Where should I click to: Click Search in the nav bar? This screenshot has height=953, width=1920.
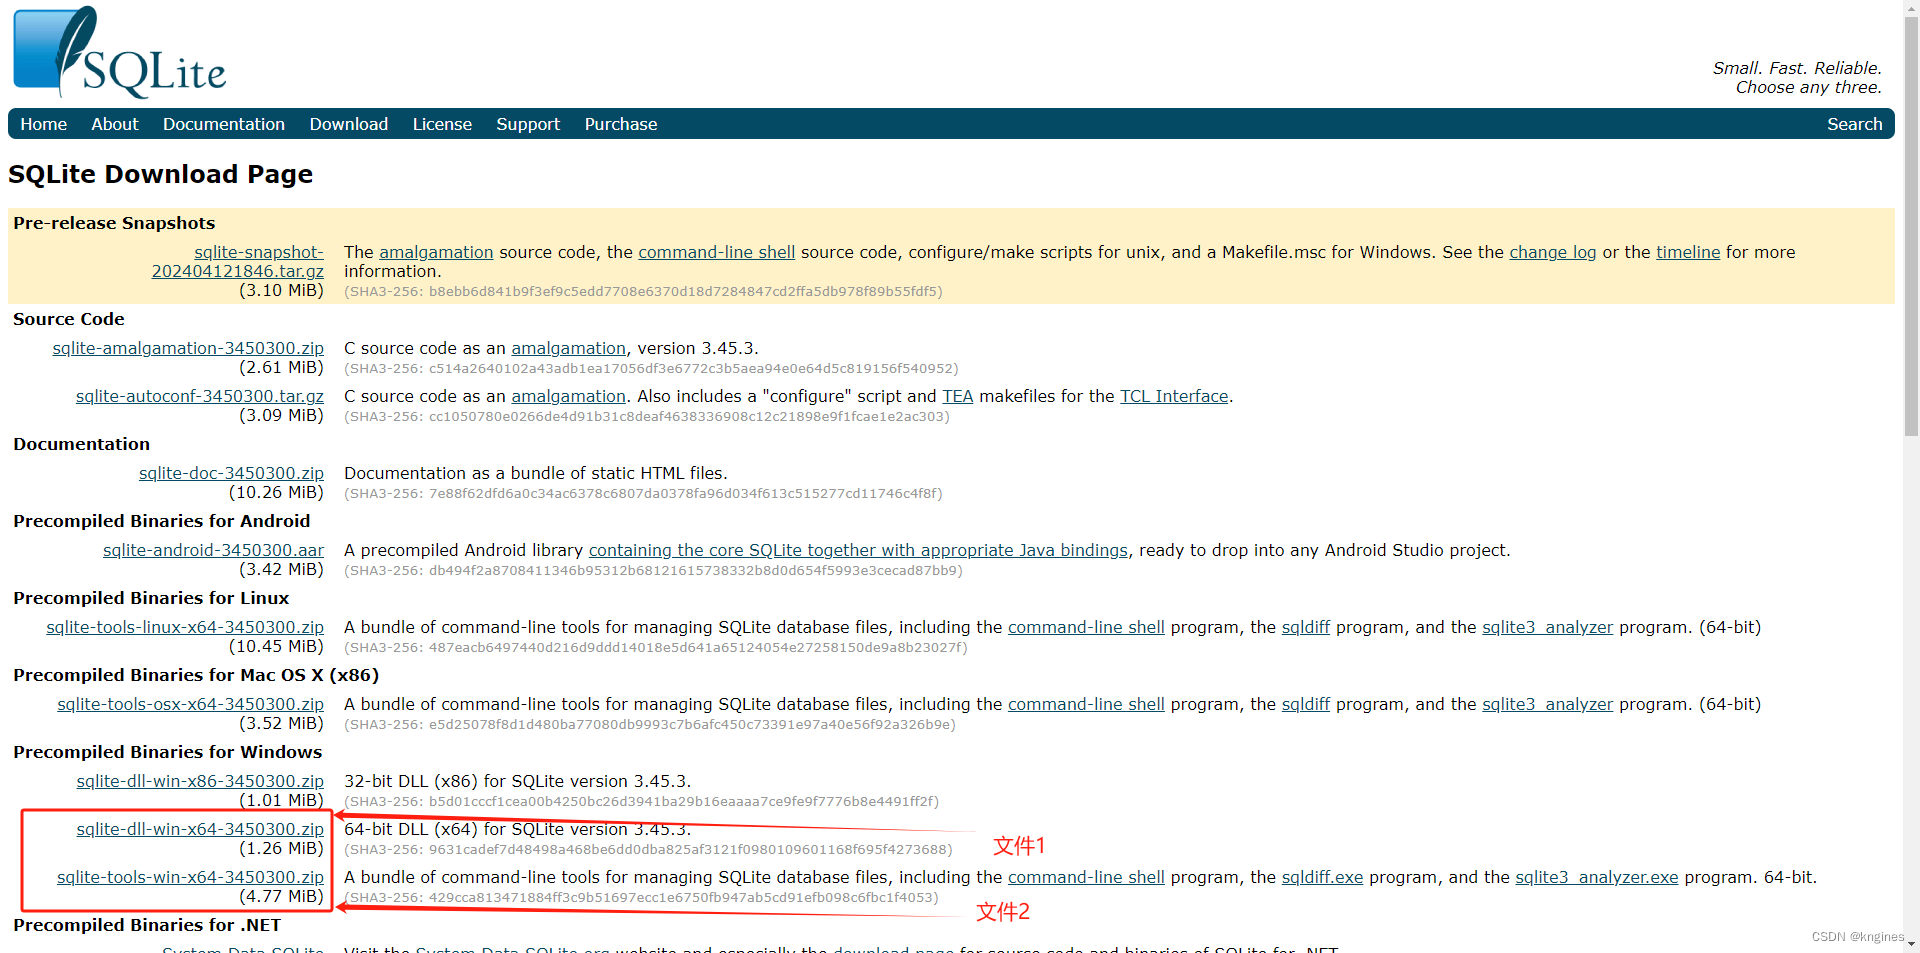point(1854,124)
